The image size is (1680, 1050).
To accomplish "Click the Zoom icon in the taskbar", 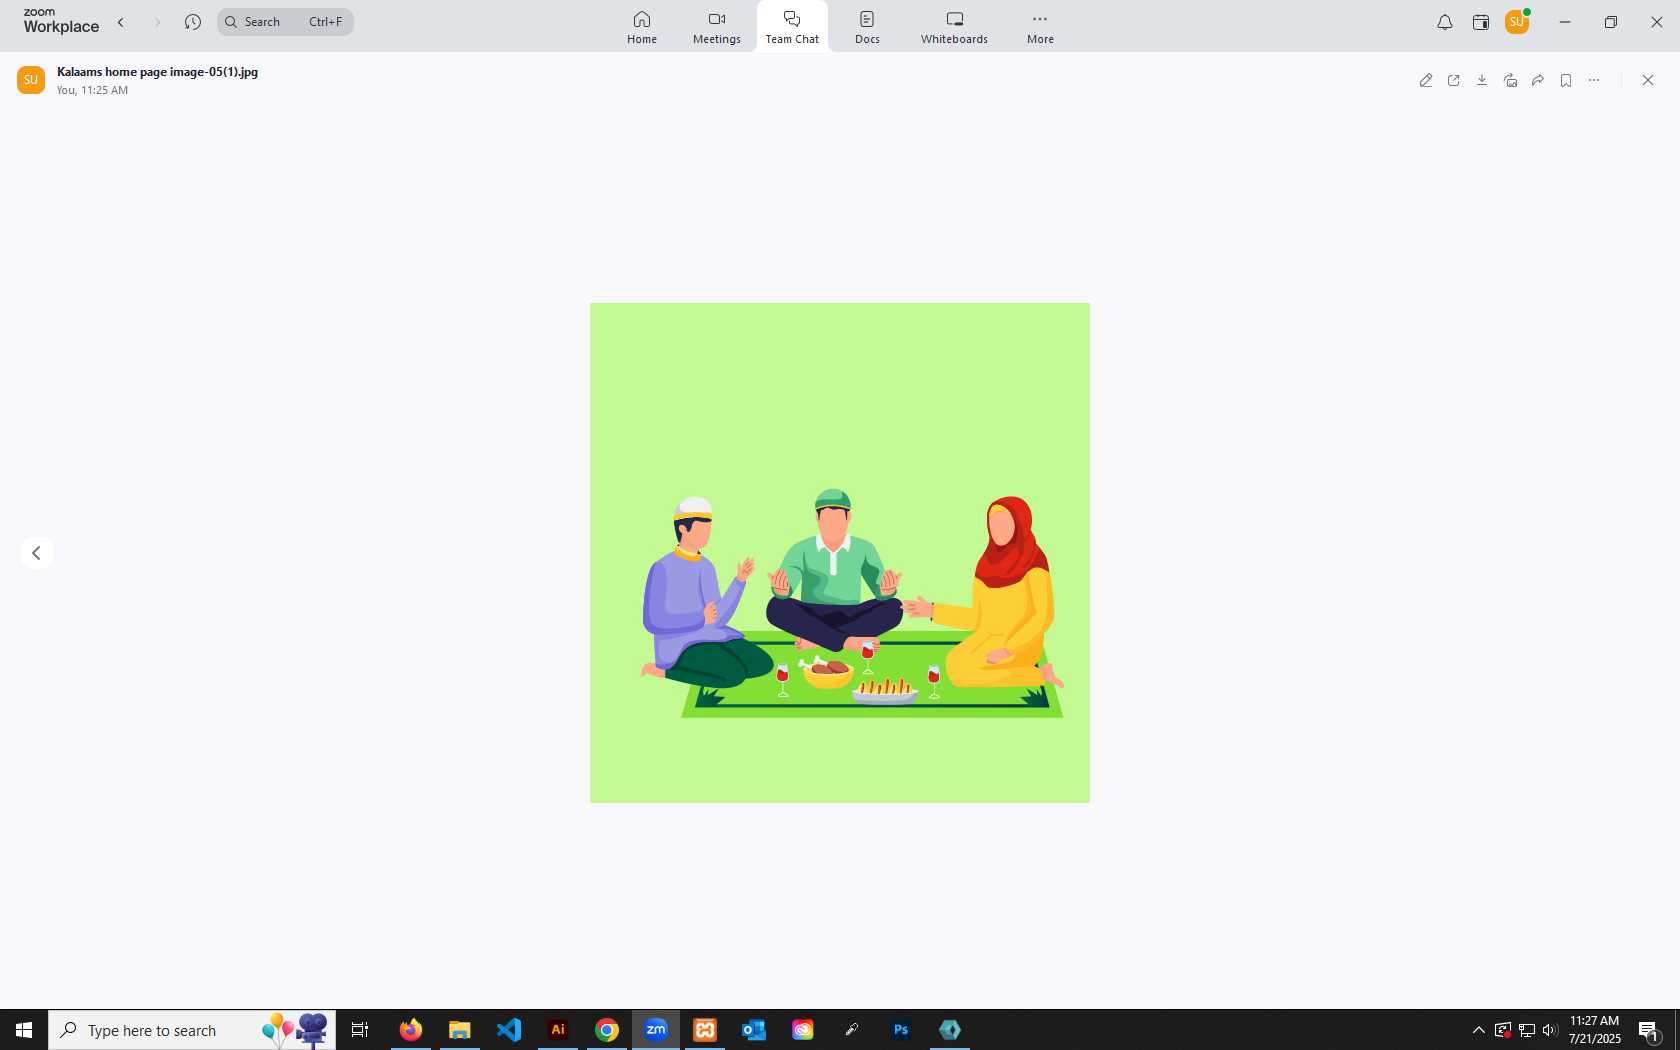I will point(656,1030).
